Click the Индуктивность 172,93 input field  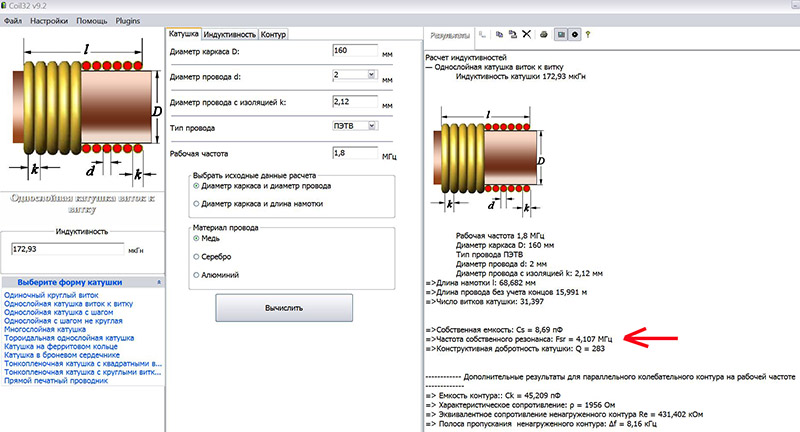(67, 249)
